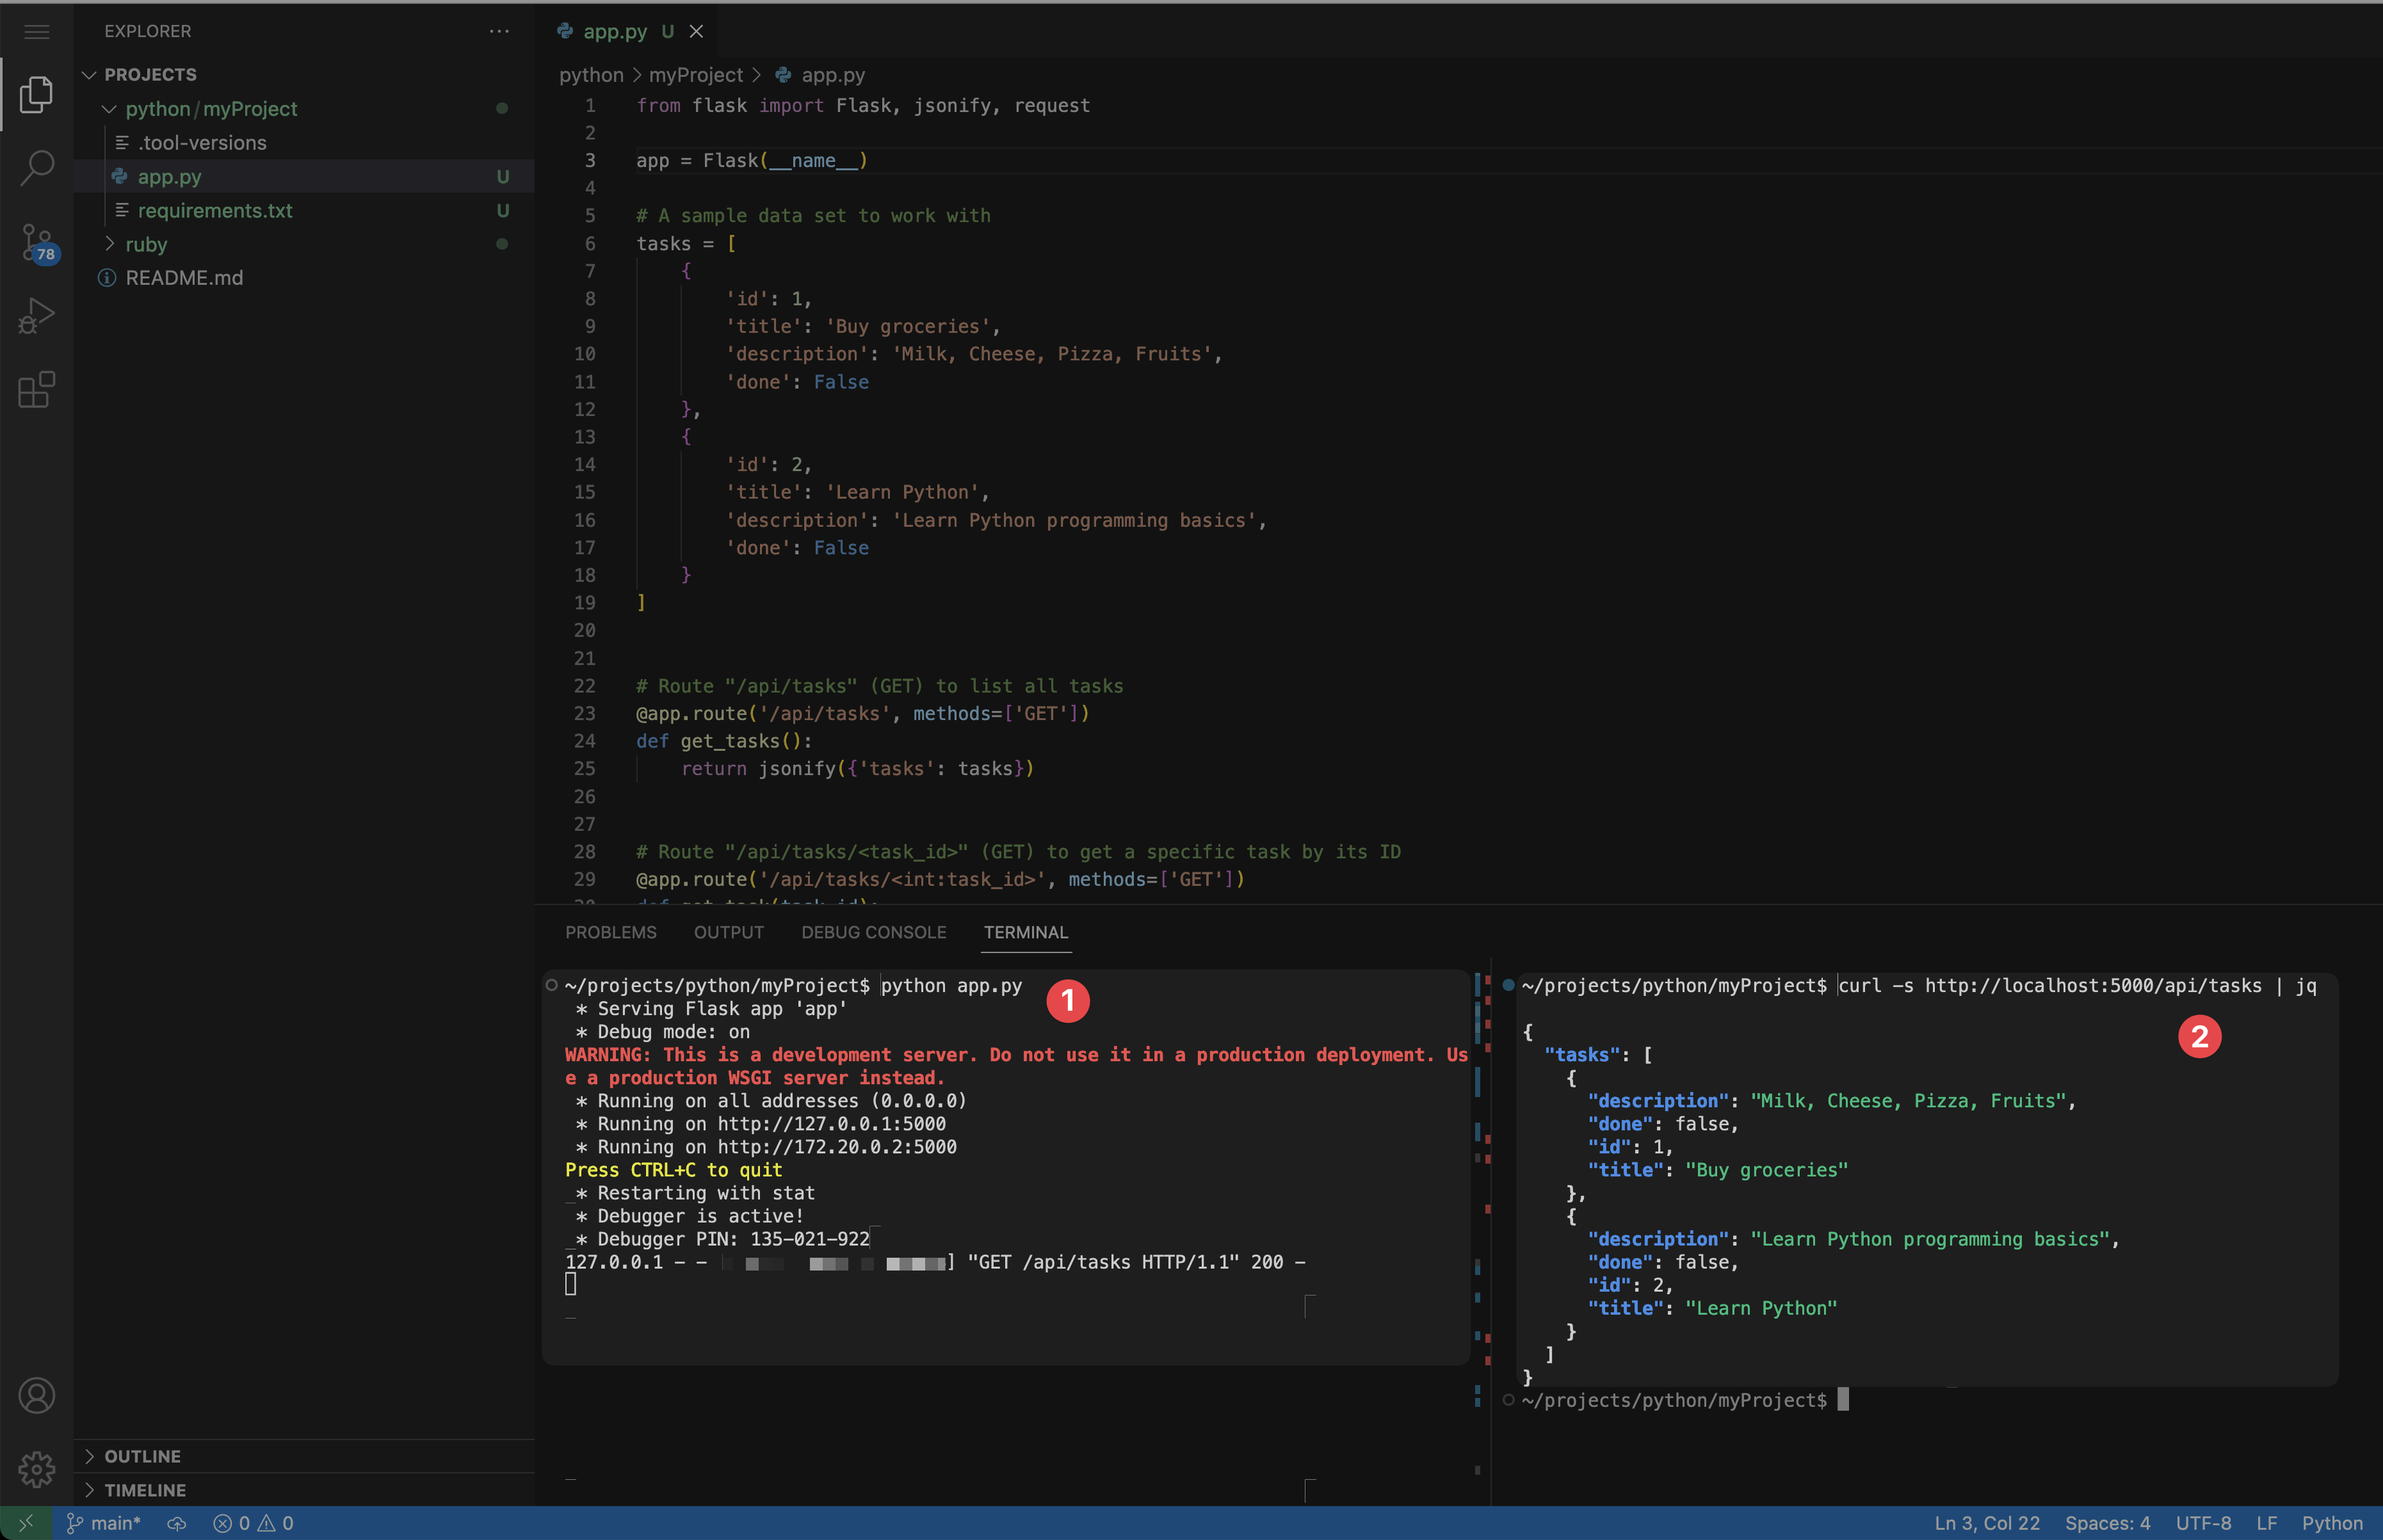The width and height of the screenshot is (2383, 1540).
Task: Switch to the PROBLEMS panel tab
Action: click(610, 932)
